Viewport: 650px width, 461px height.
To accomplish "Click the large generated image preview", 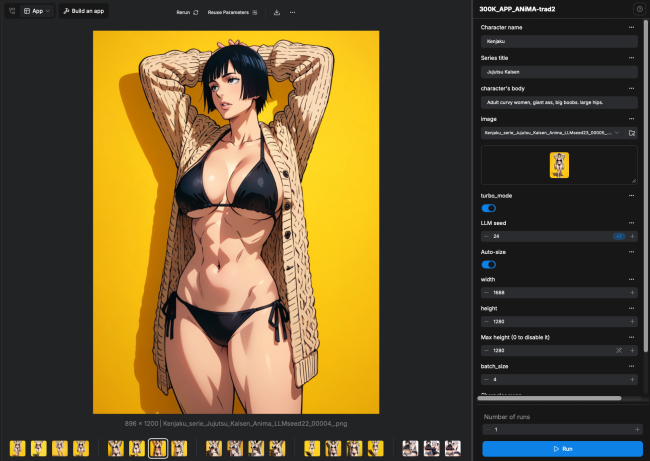I will [236, 222].
